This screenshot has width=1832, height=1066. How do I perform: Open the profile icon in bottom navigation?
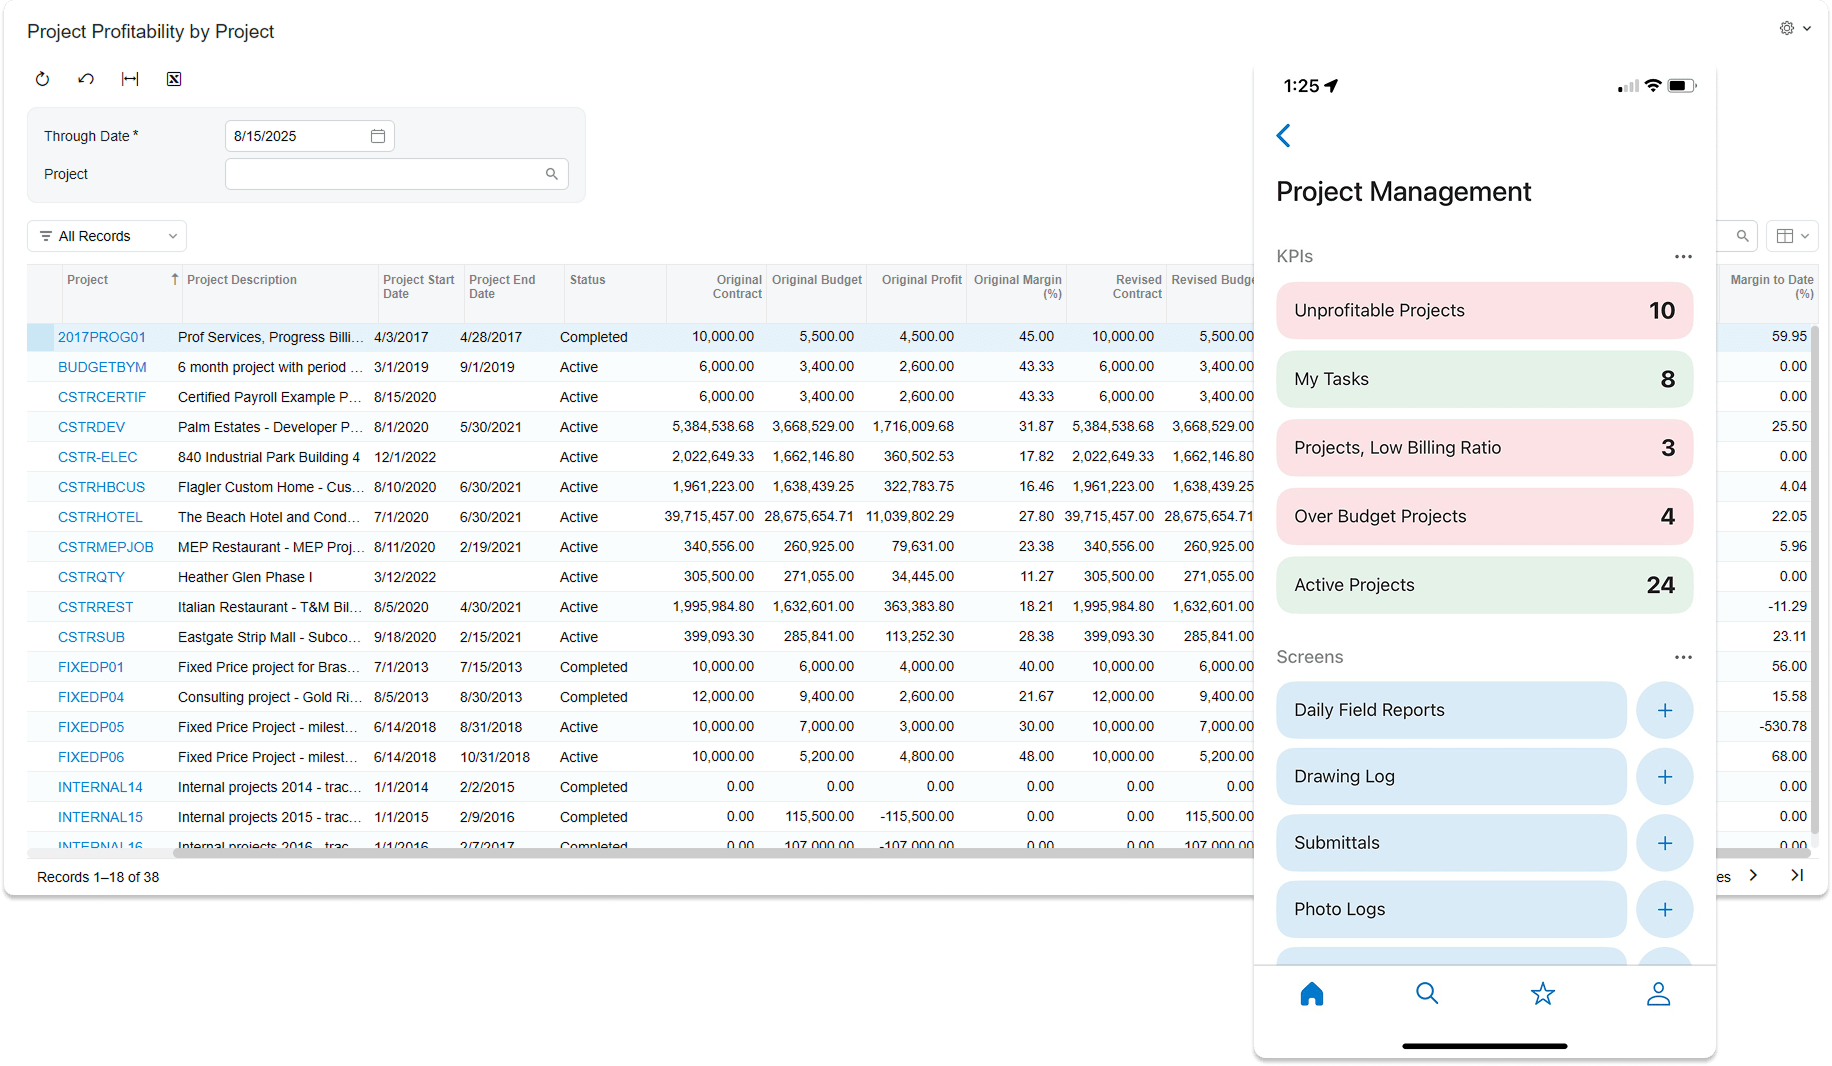pyautogui.click(x=1658, y=993)
